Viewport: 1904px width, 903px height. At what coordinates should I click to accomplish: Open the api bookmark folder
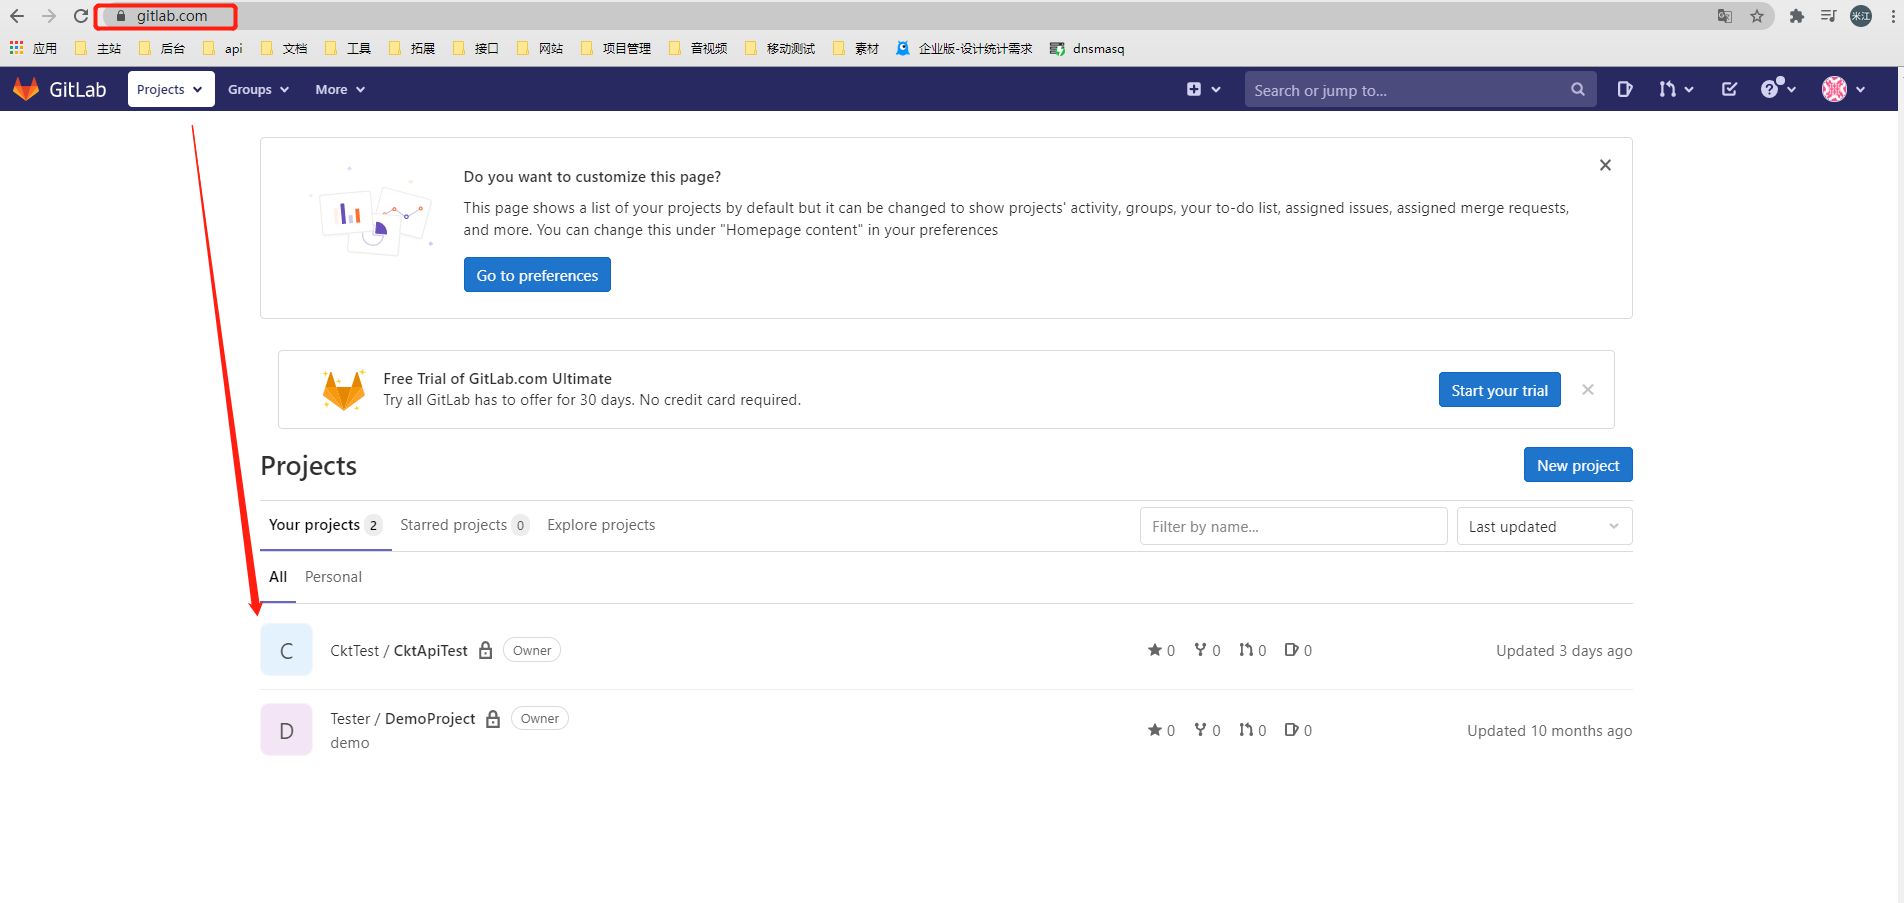click(223, 48)
